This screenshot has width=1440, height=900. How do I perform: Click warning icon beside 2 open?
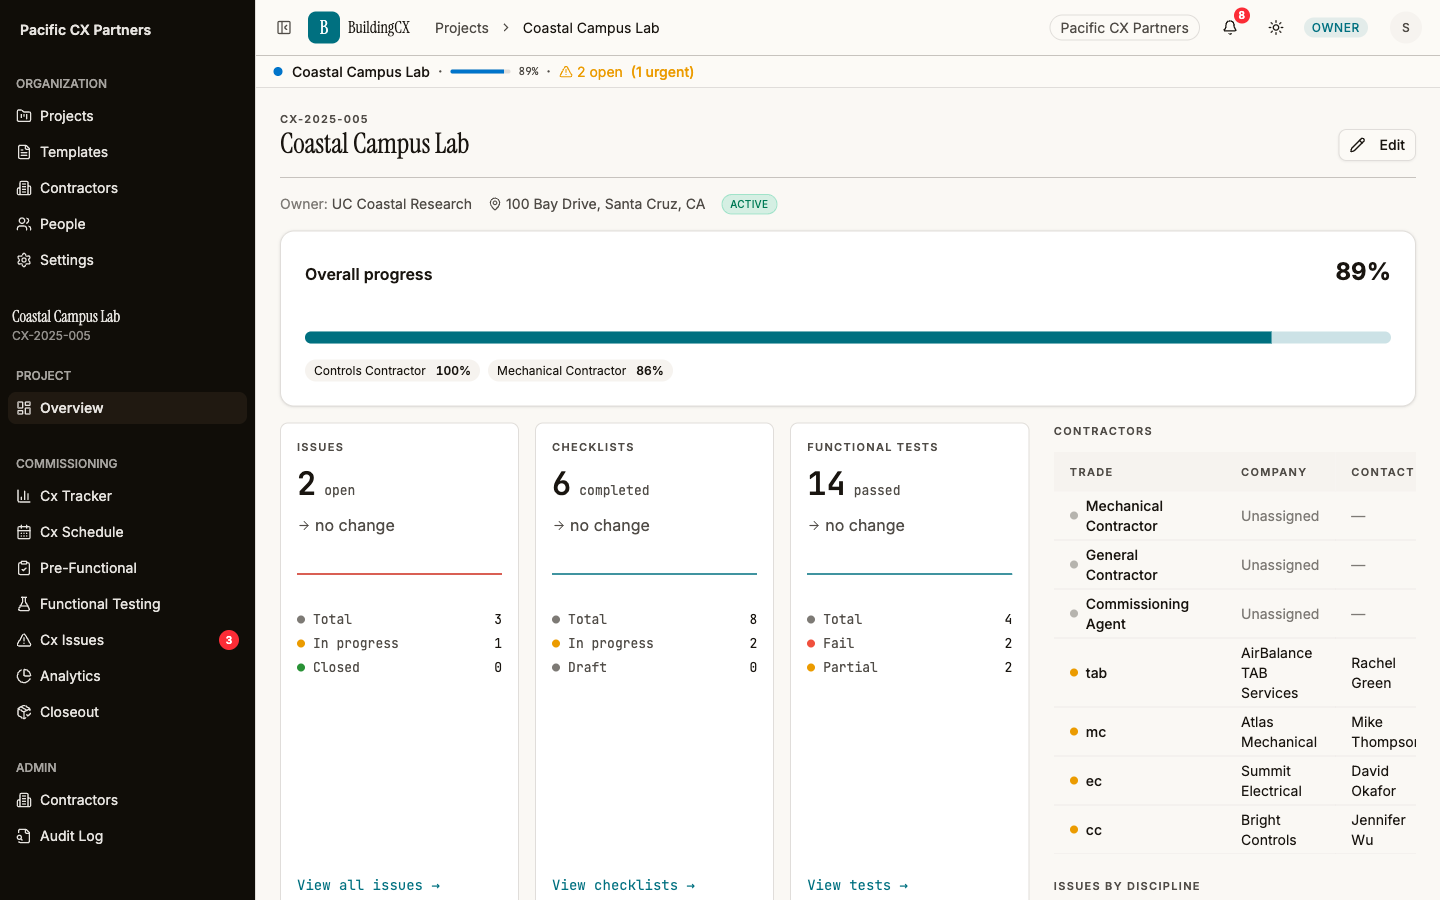566,72
